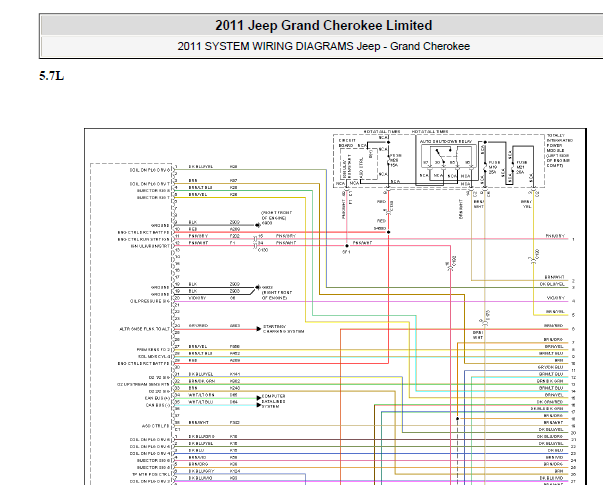Click the "WHT/LT GRN" wire color on pin 34

tap(202, 395)
